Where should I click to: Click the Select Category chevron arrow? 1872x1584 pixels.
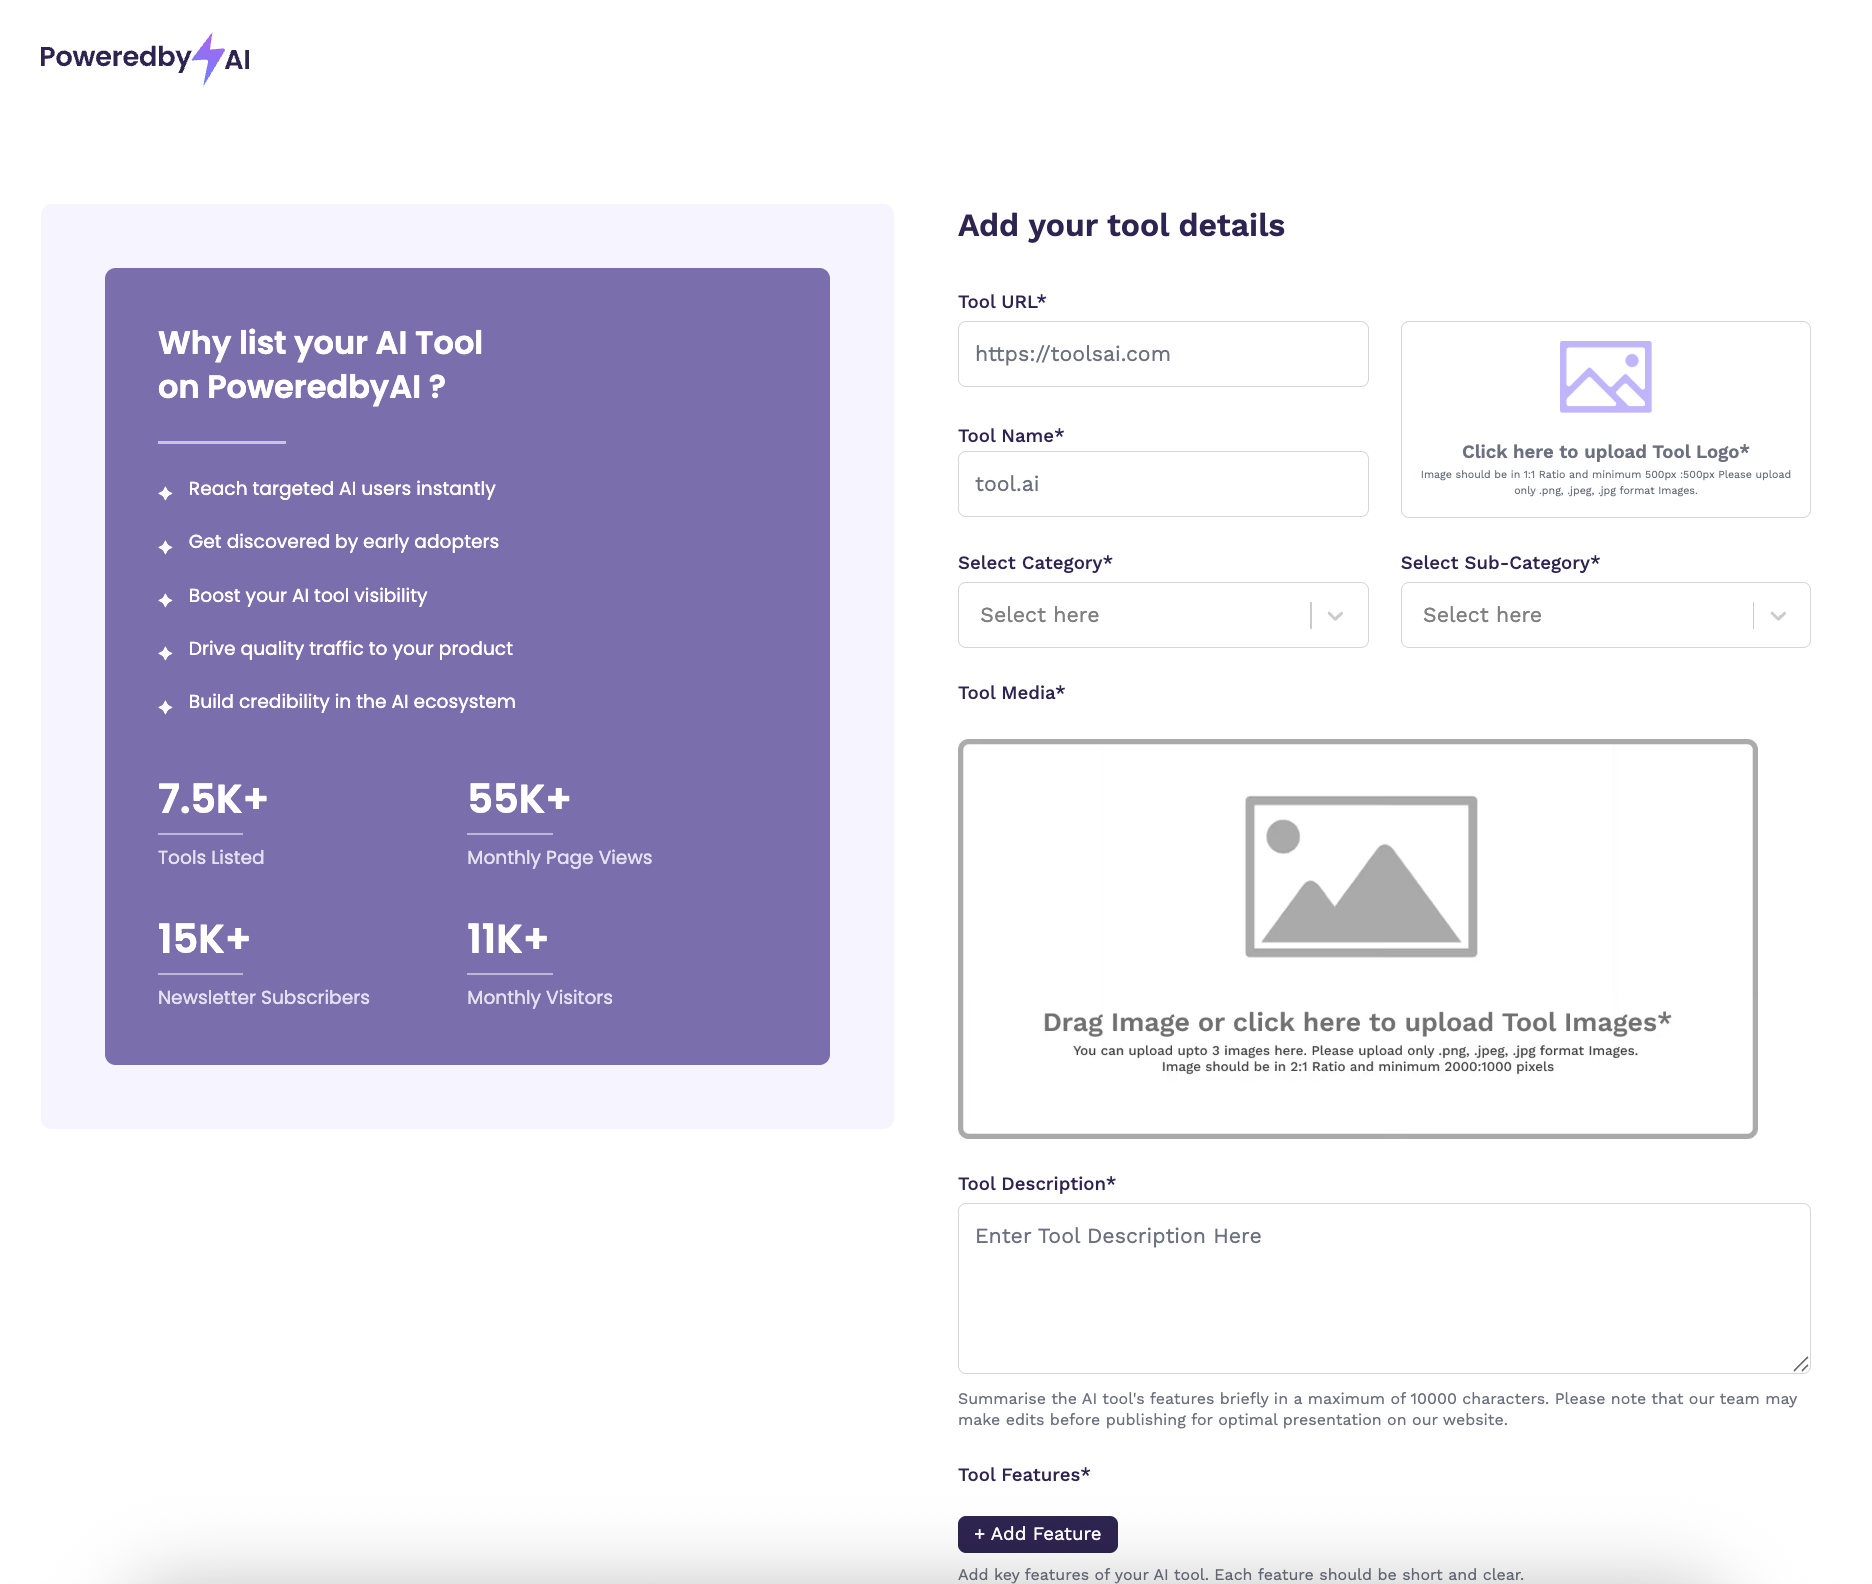click(1335, 616)
